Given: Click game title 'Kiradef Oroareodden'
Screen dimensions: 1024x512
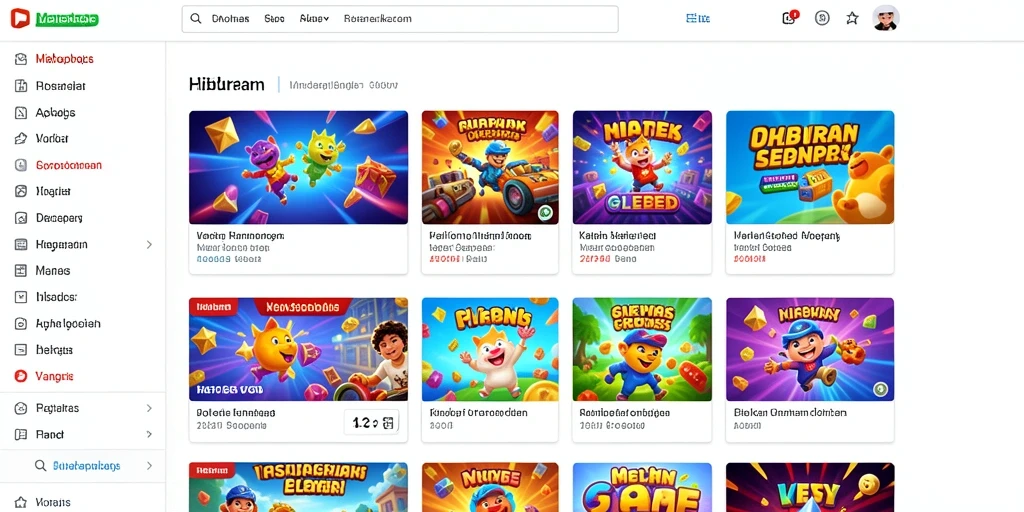Looking at the screenshot, I should [x=478, y=413].
